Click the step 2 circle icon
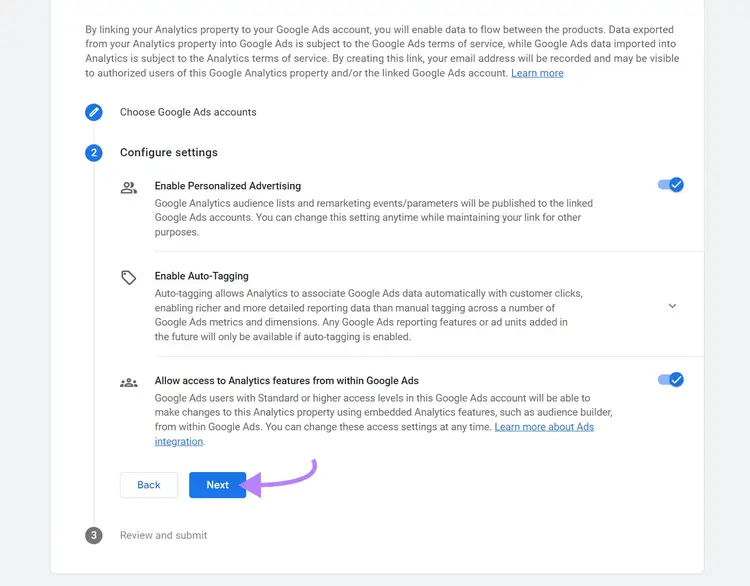Image resolution: width=750 pixels, height=586 pixels. tap(94, 153)
